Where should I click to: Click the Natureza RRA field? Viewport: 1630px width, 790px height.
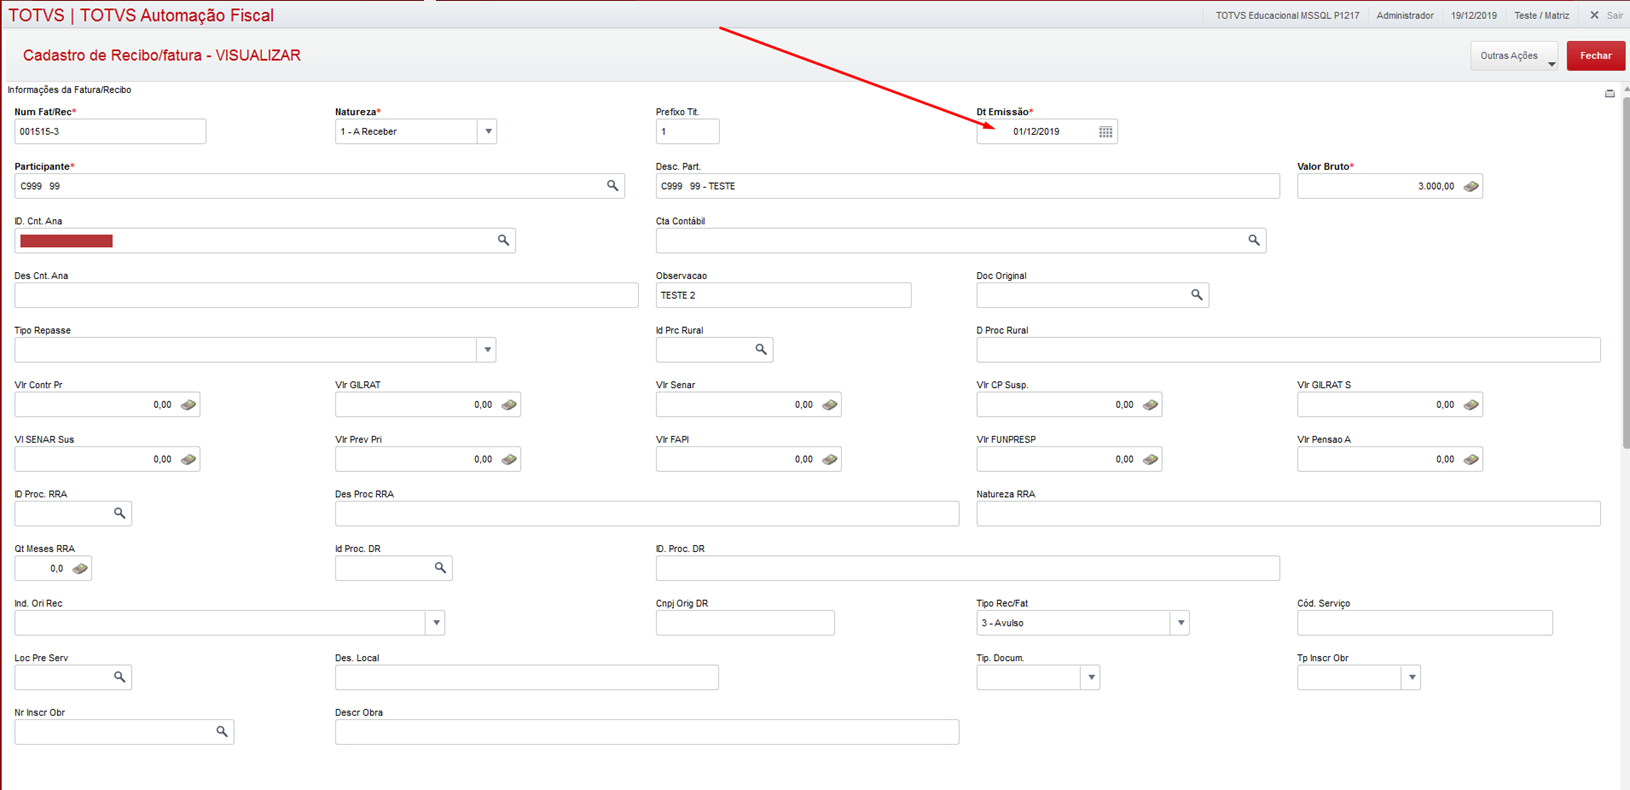click(x=1288, y=514)
